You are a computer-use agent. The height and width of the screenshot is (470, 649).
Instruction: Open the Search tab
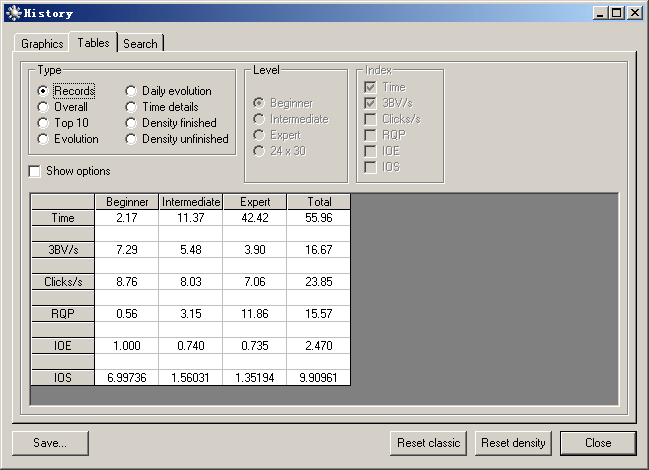tap(140, 43)
